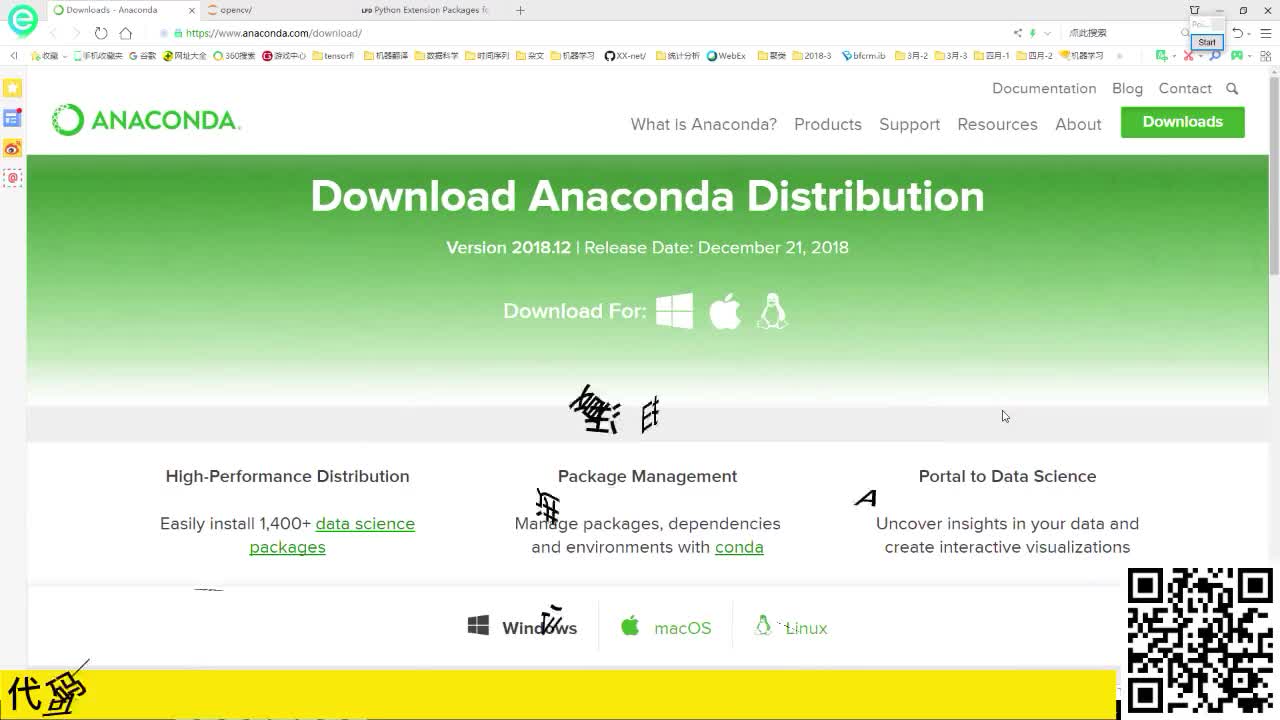The width and height of the screenshot is (1280, 720).
Task: Open the dropdown arrow beside lightning icon
Action: (1047, 33)
